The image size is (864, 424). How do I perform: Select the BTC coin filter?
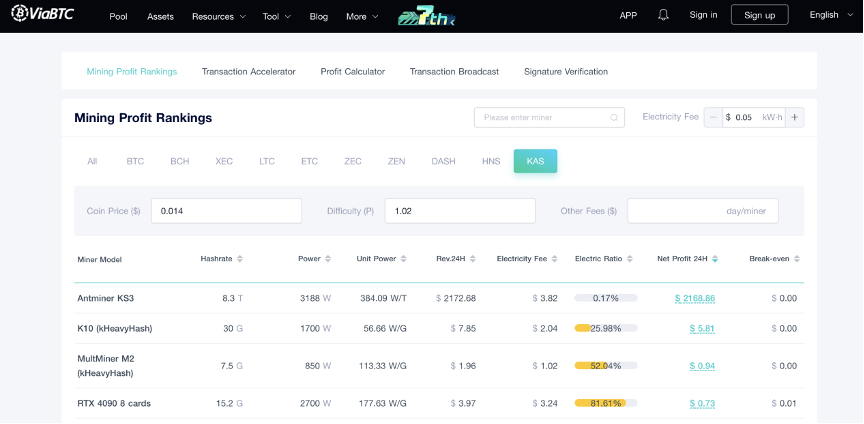pyautogui.click(x=135, y=161)
